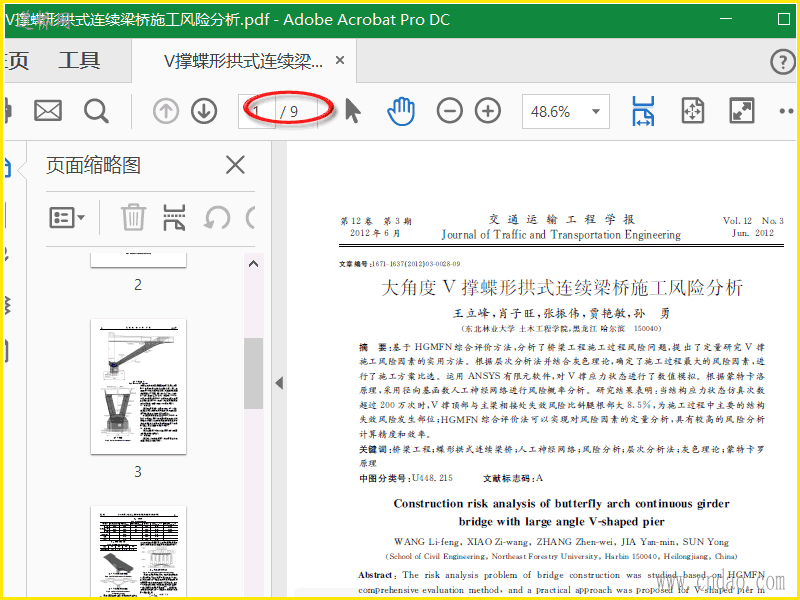Image resolution: width=800 pixels, height=600 pixels.
Task: Click the current page number field
Action: (x=258, y=111)
